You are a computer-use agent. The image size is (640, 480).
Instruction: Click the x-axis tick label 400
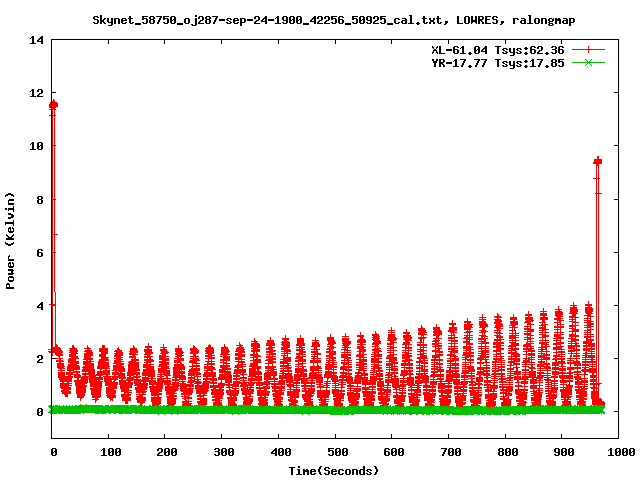pyautogui.click(x=281, y=452)
